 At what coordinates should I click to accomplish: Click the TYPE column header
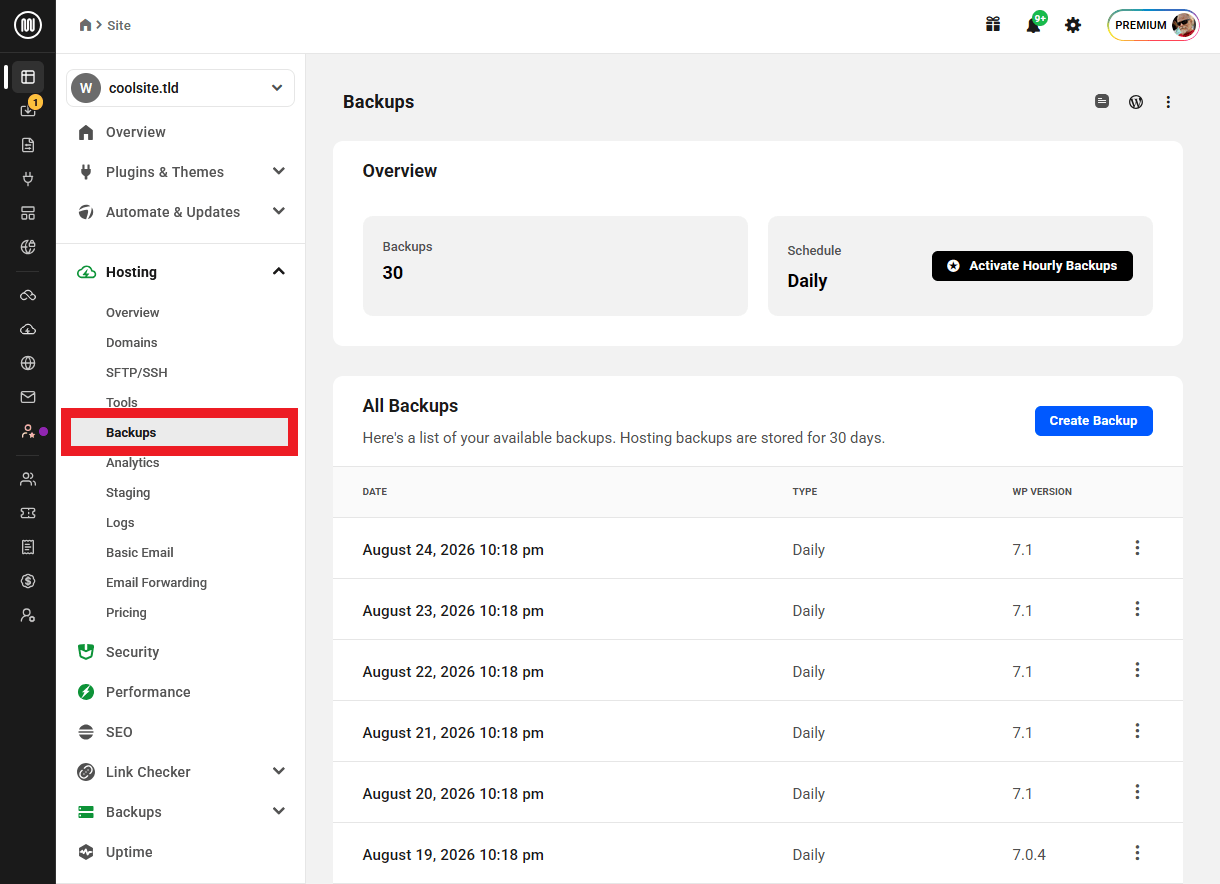[x=805, y=492]
